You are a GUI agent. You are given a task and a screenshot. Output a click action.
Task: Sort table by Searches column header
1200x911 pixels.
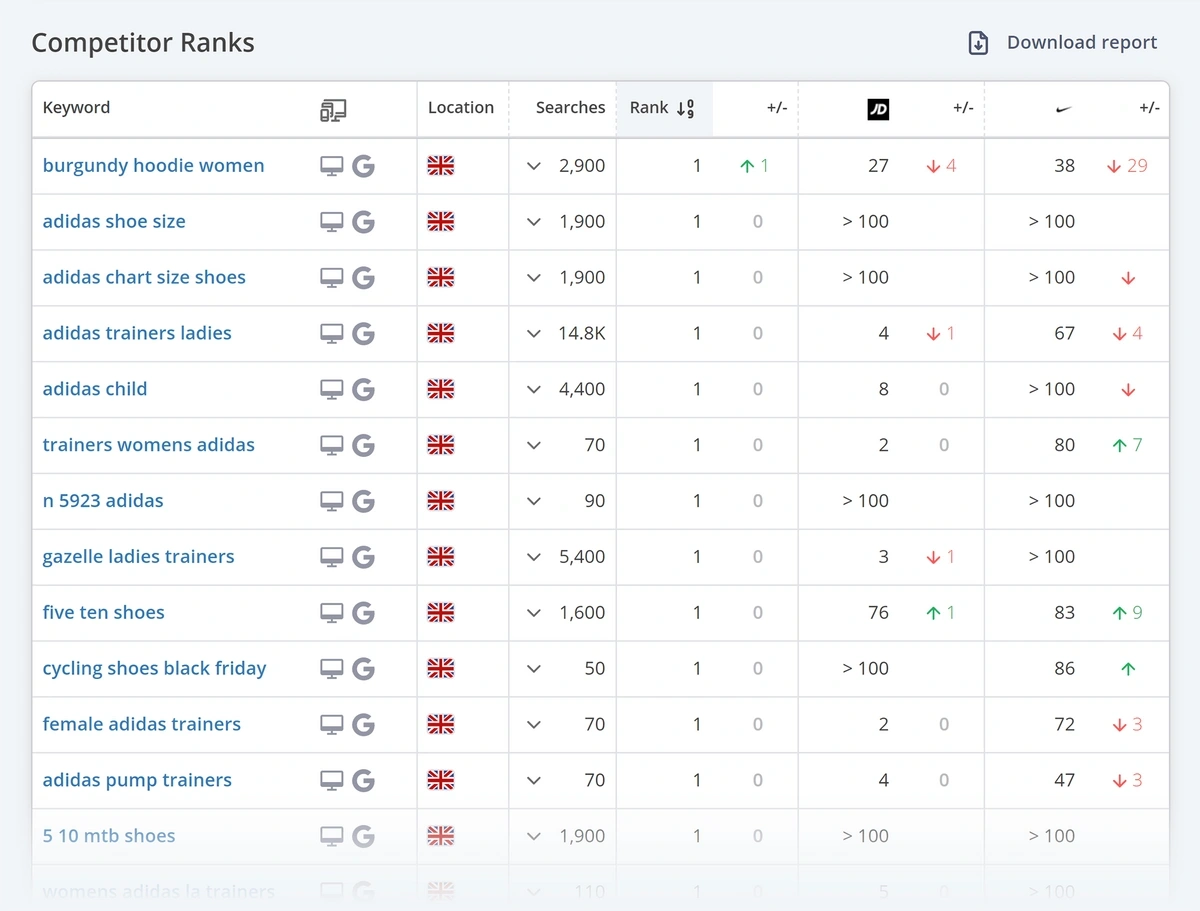click(570, 108)
